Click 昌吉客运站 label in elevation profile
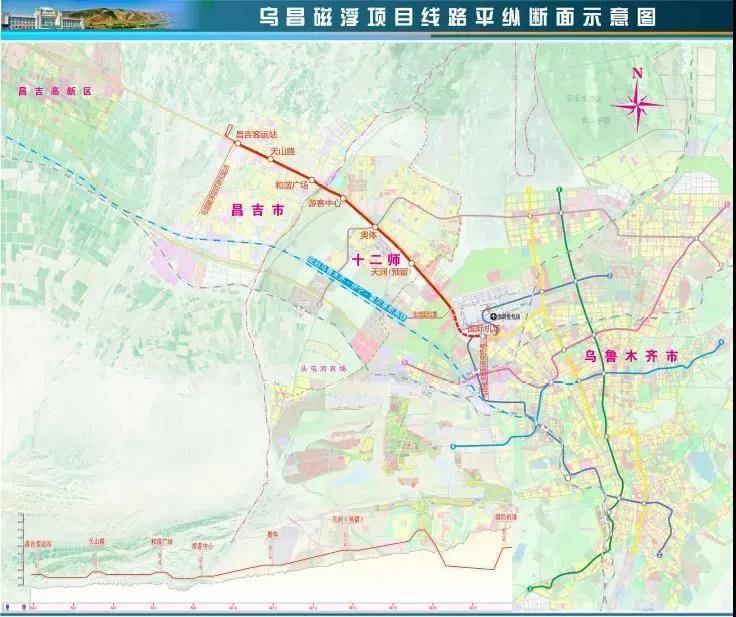Viewport: 736px width, 617px height. click(x=38, y=544)
